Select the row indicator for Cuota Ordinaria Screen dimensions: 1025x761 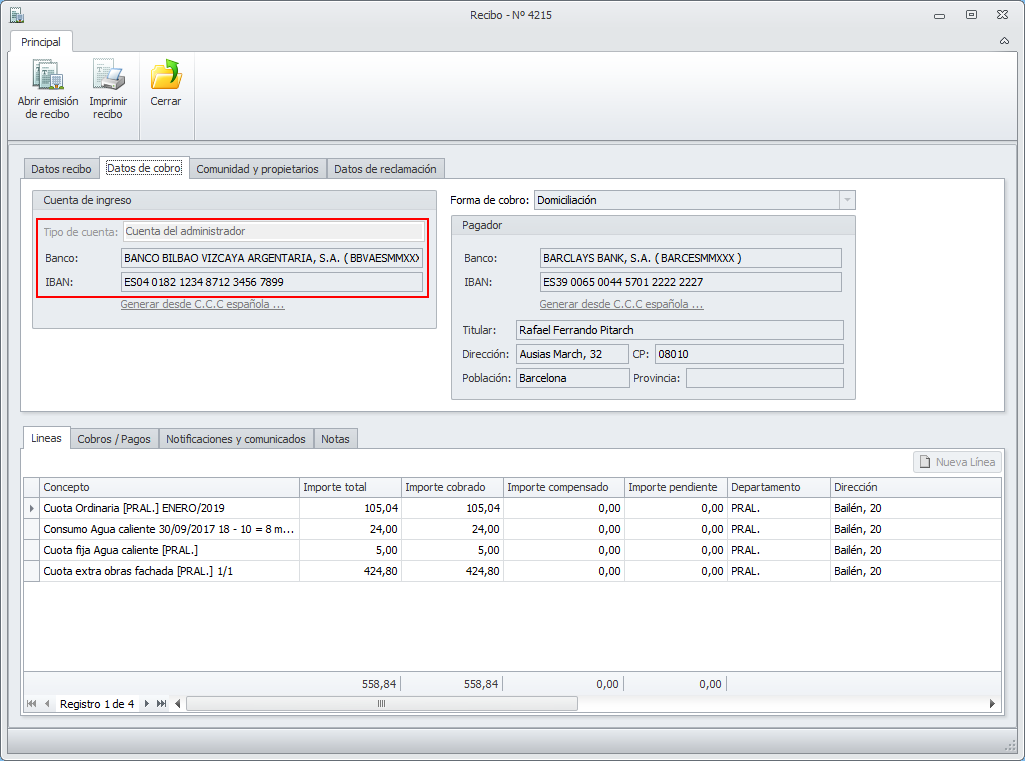[x=32, y=509]
